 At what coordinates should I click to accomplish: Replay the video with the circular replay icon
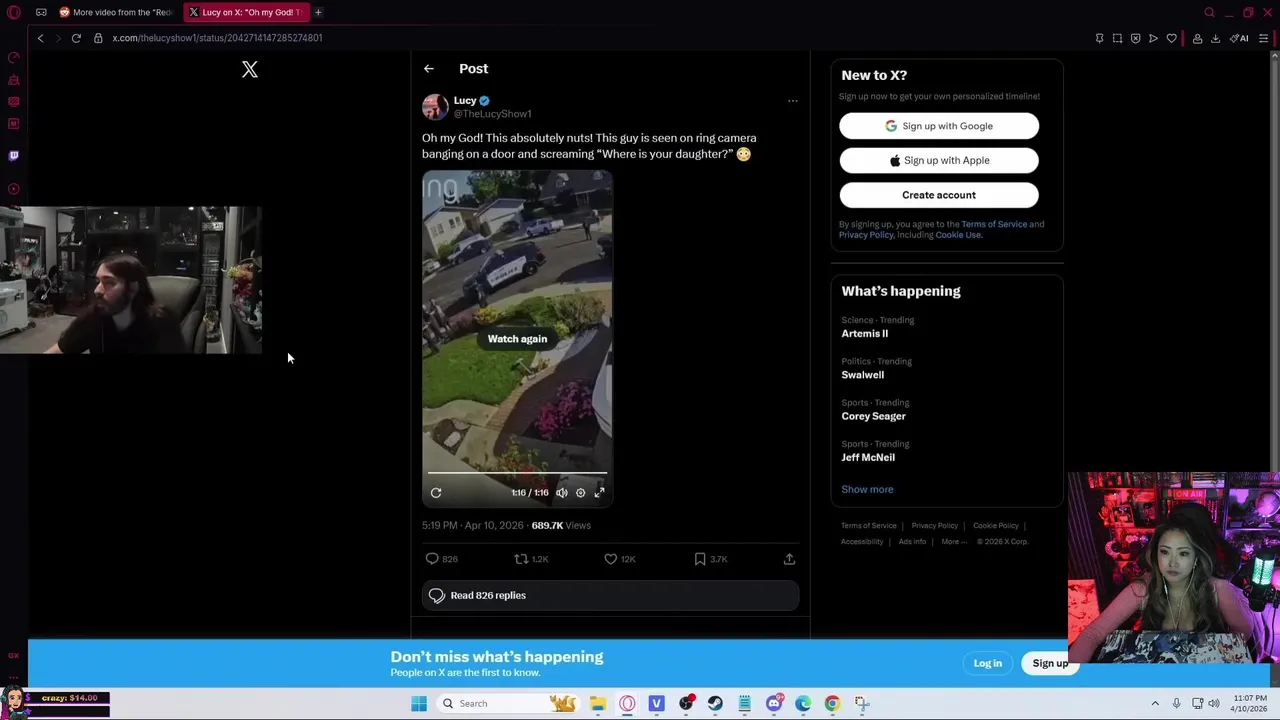pyautogui.click(x=436, y=493)
